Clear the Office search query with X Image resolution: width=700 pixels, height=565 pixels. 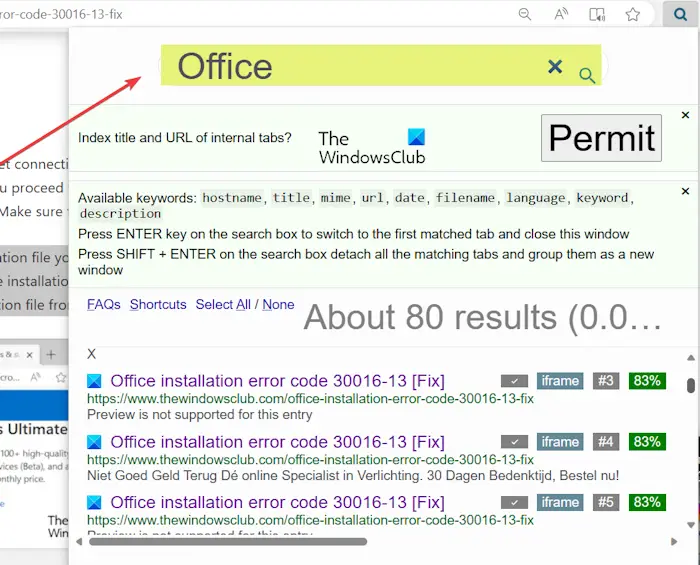(555, 66)
